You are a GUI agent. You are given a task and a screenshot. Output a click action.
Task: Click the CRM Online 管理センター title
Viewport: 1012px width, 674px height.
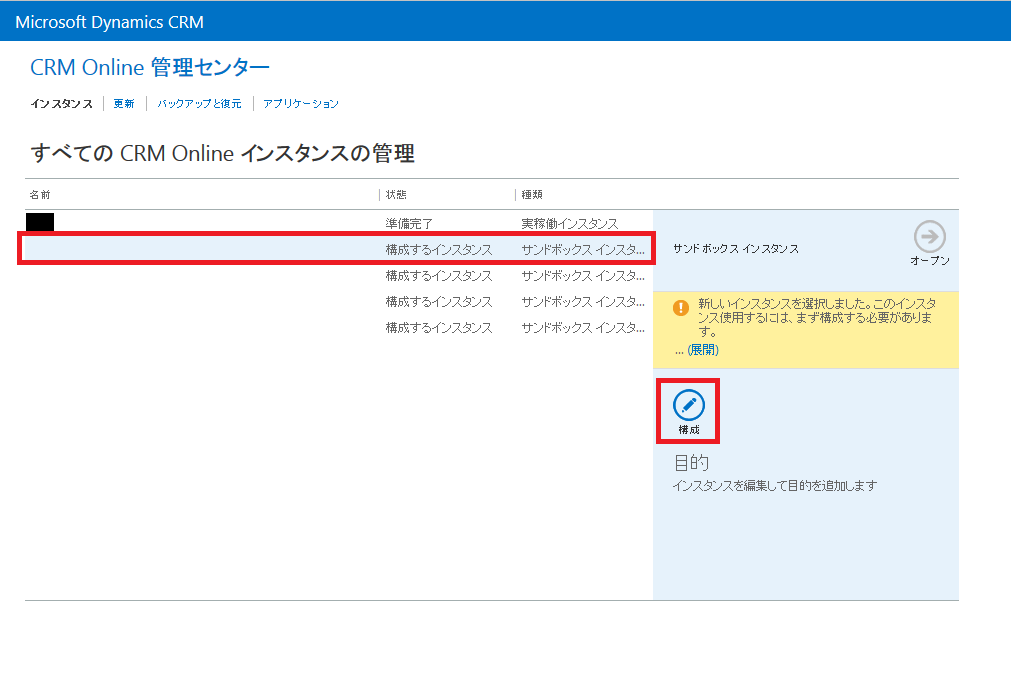coord(150,67)
